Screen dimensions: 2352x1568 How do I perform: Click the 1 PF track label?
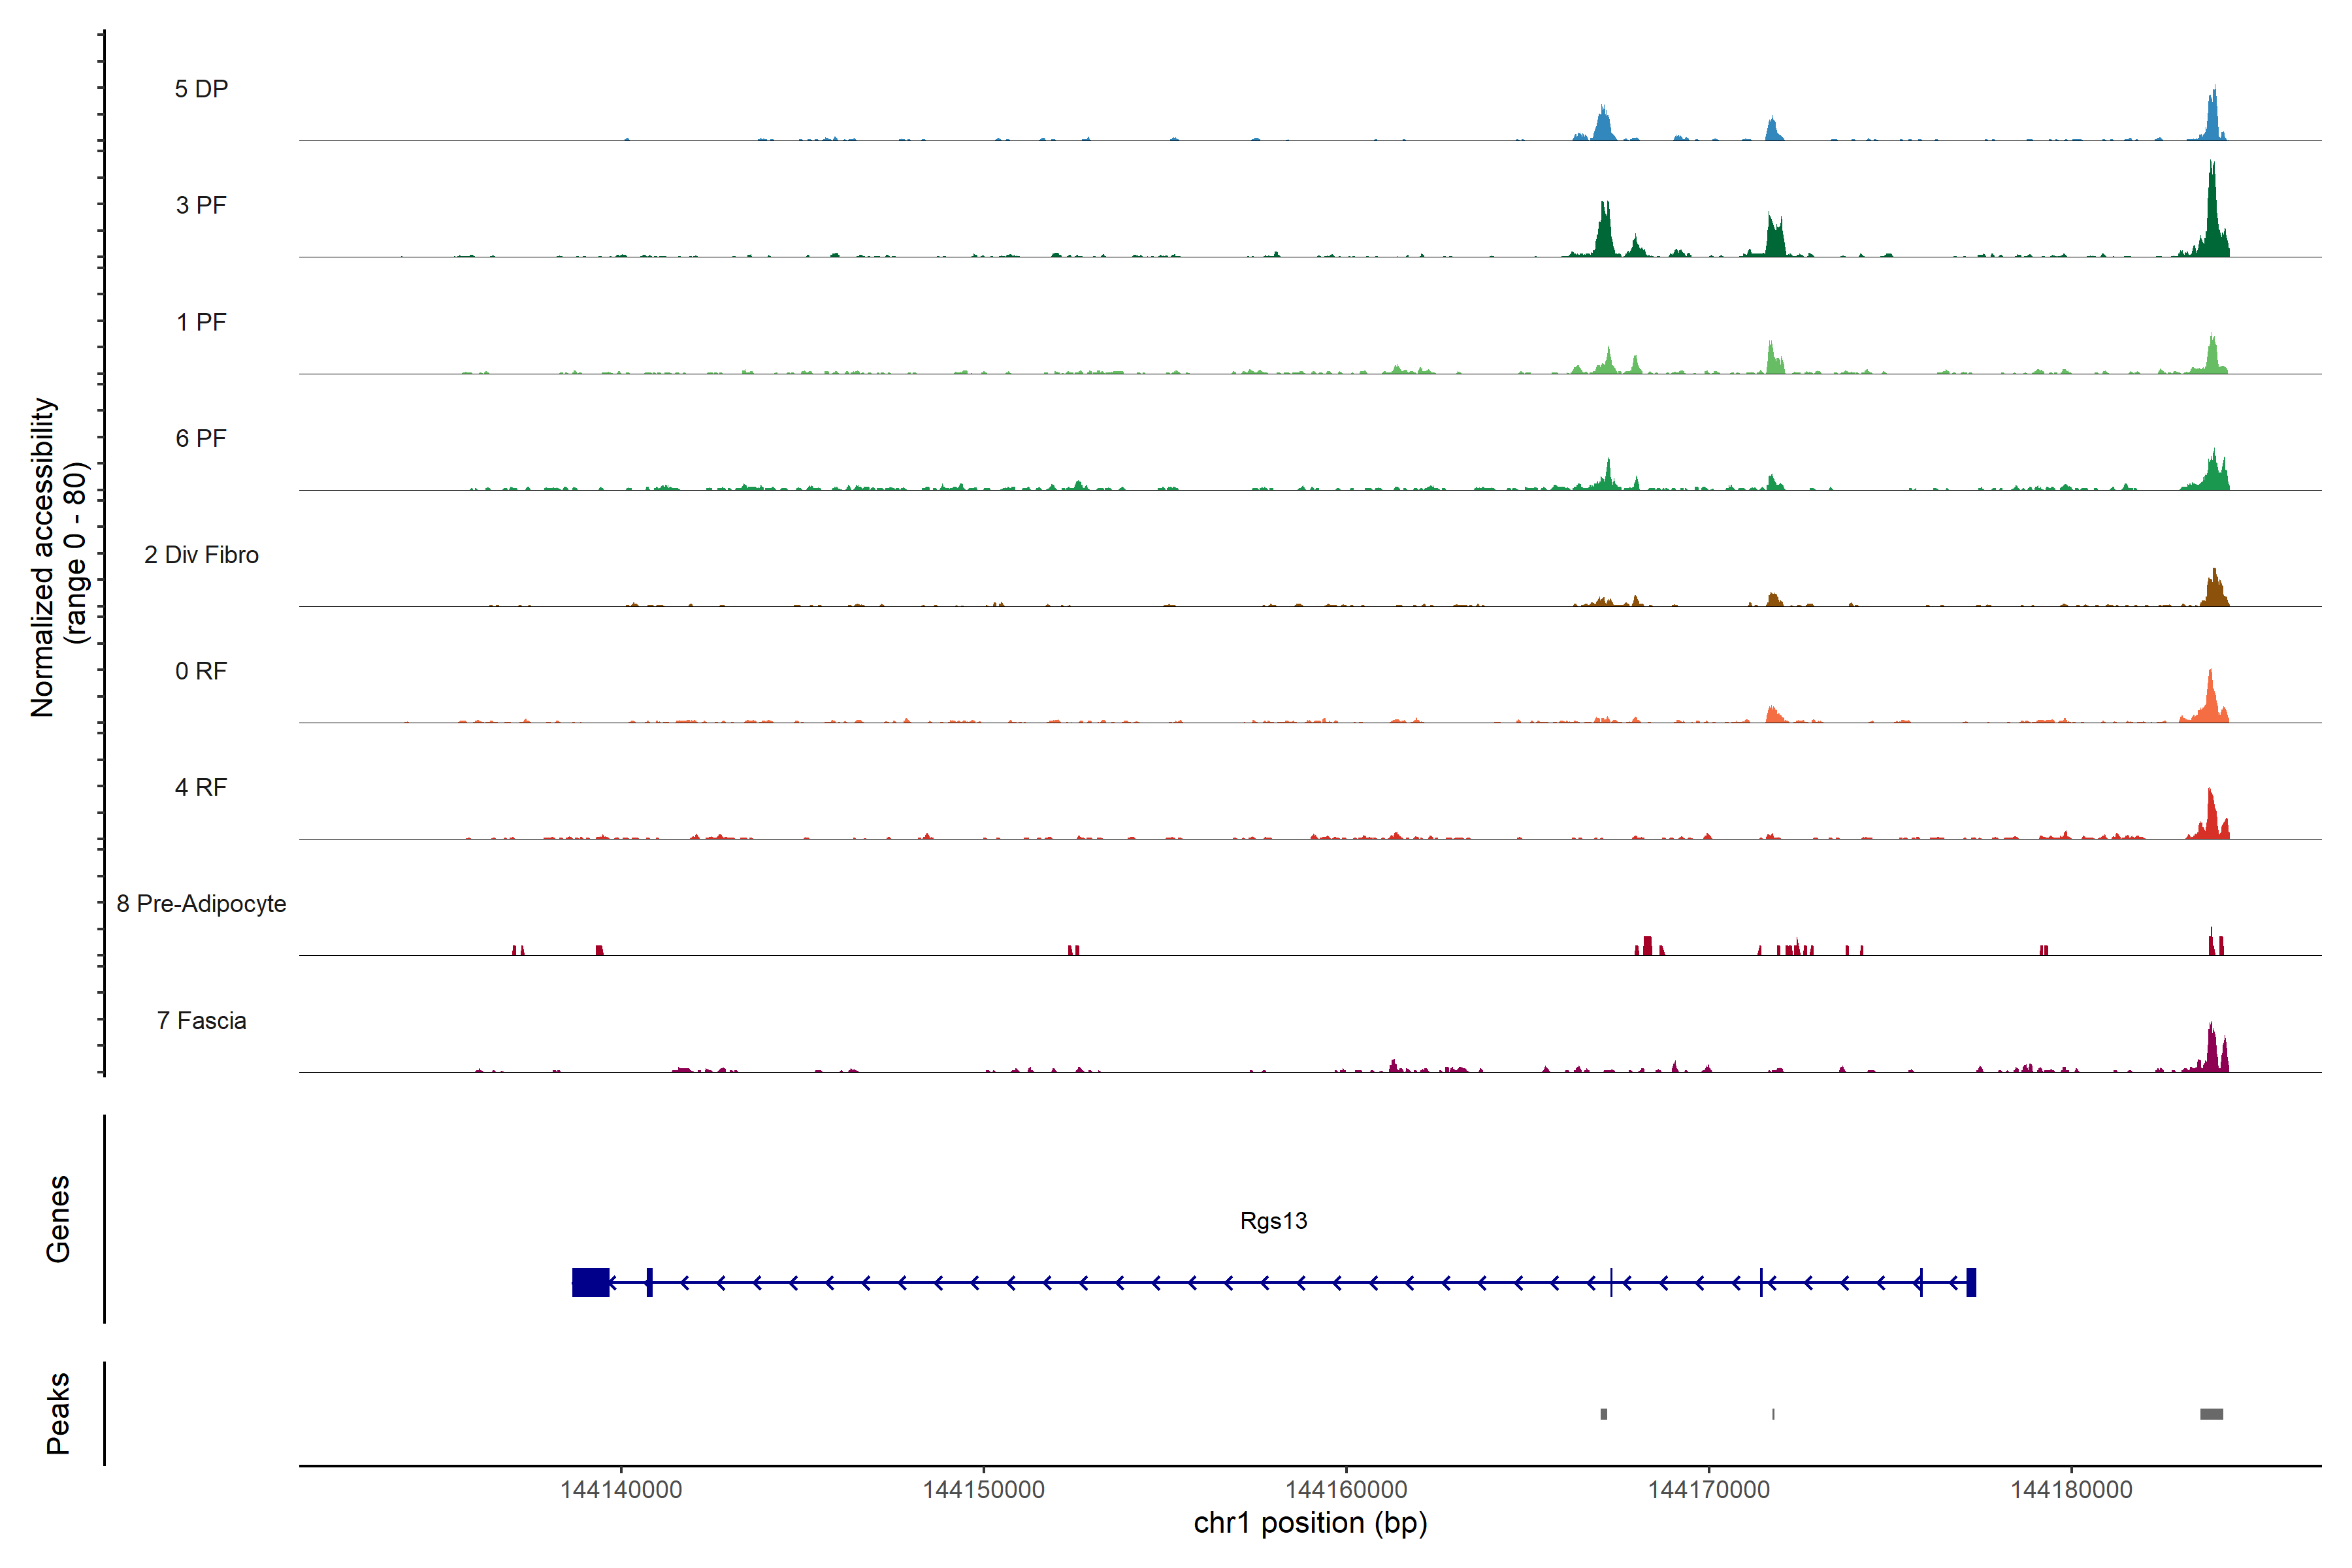click(201, 322)
